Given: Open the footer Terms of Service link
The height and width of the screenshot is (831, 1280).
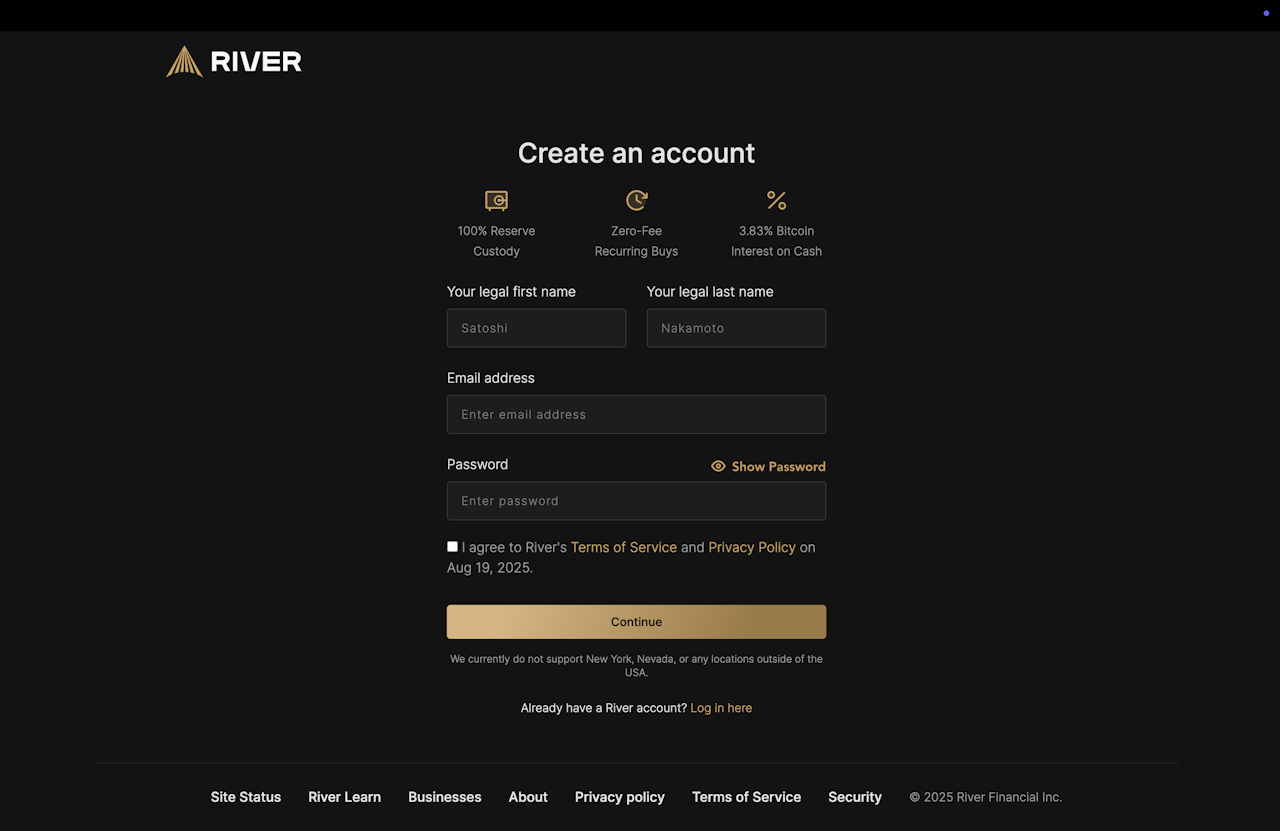Looking at the screenshot, I should [x=746, y=797].
